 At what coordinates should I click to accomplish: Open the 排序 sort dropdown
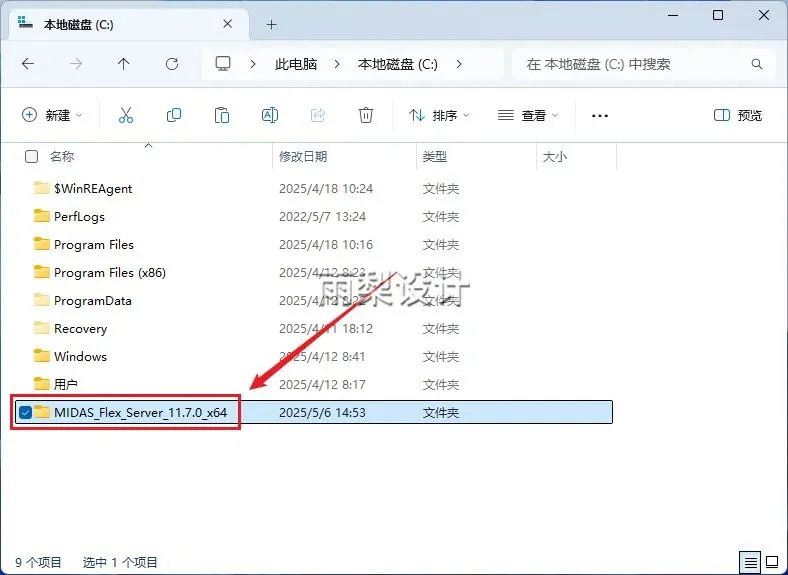tap(439, 116)
